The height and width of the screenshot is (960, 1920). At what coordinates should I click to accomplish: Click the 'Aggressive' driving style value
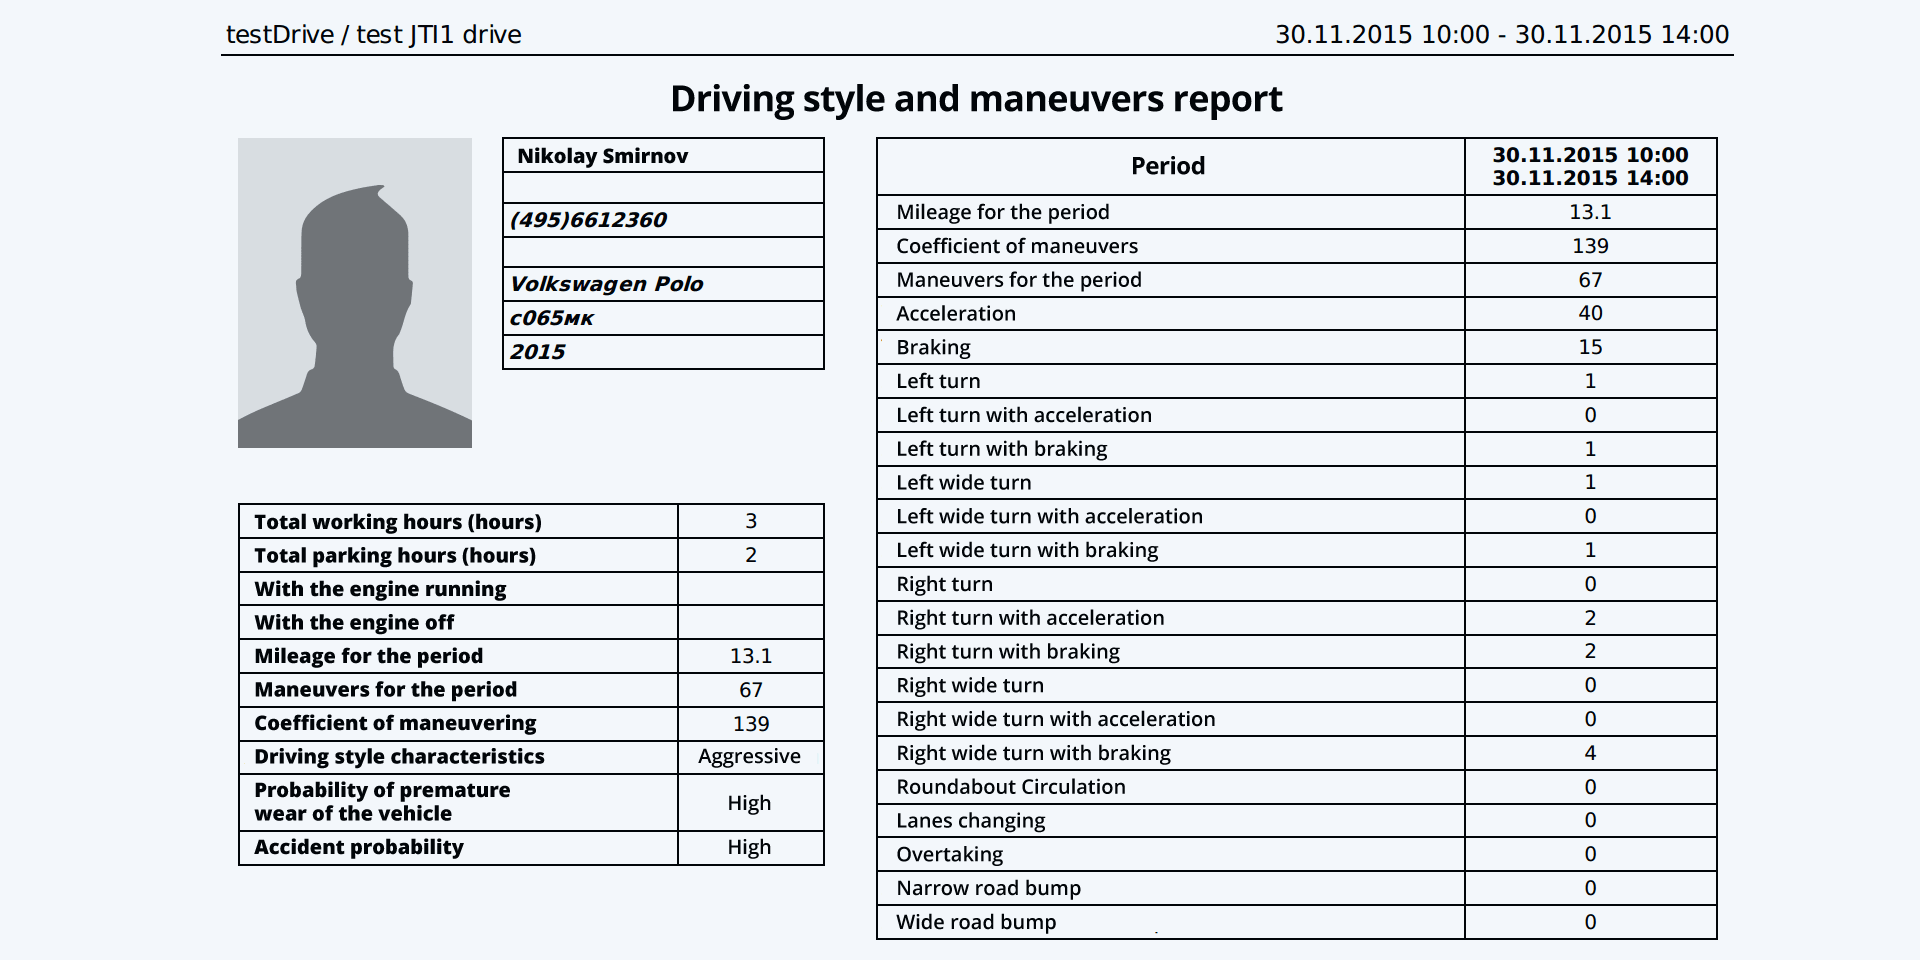750,757
